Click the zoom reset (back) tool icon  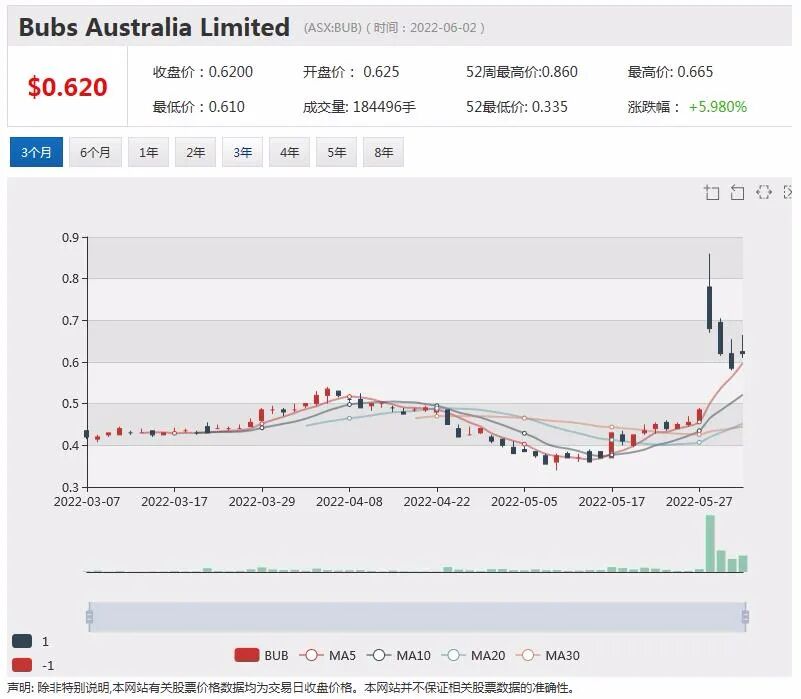[737, 192]
